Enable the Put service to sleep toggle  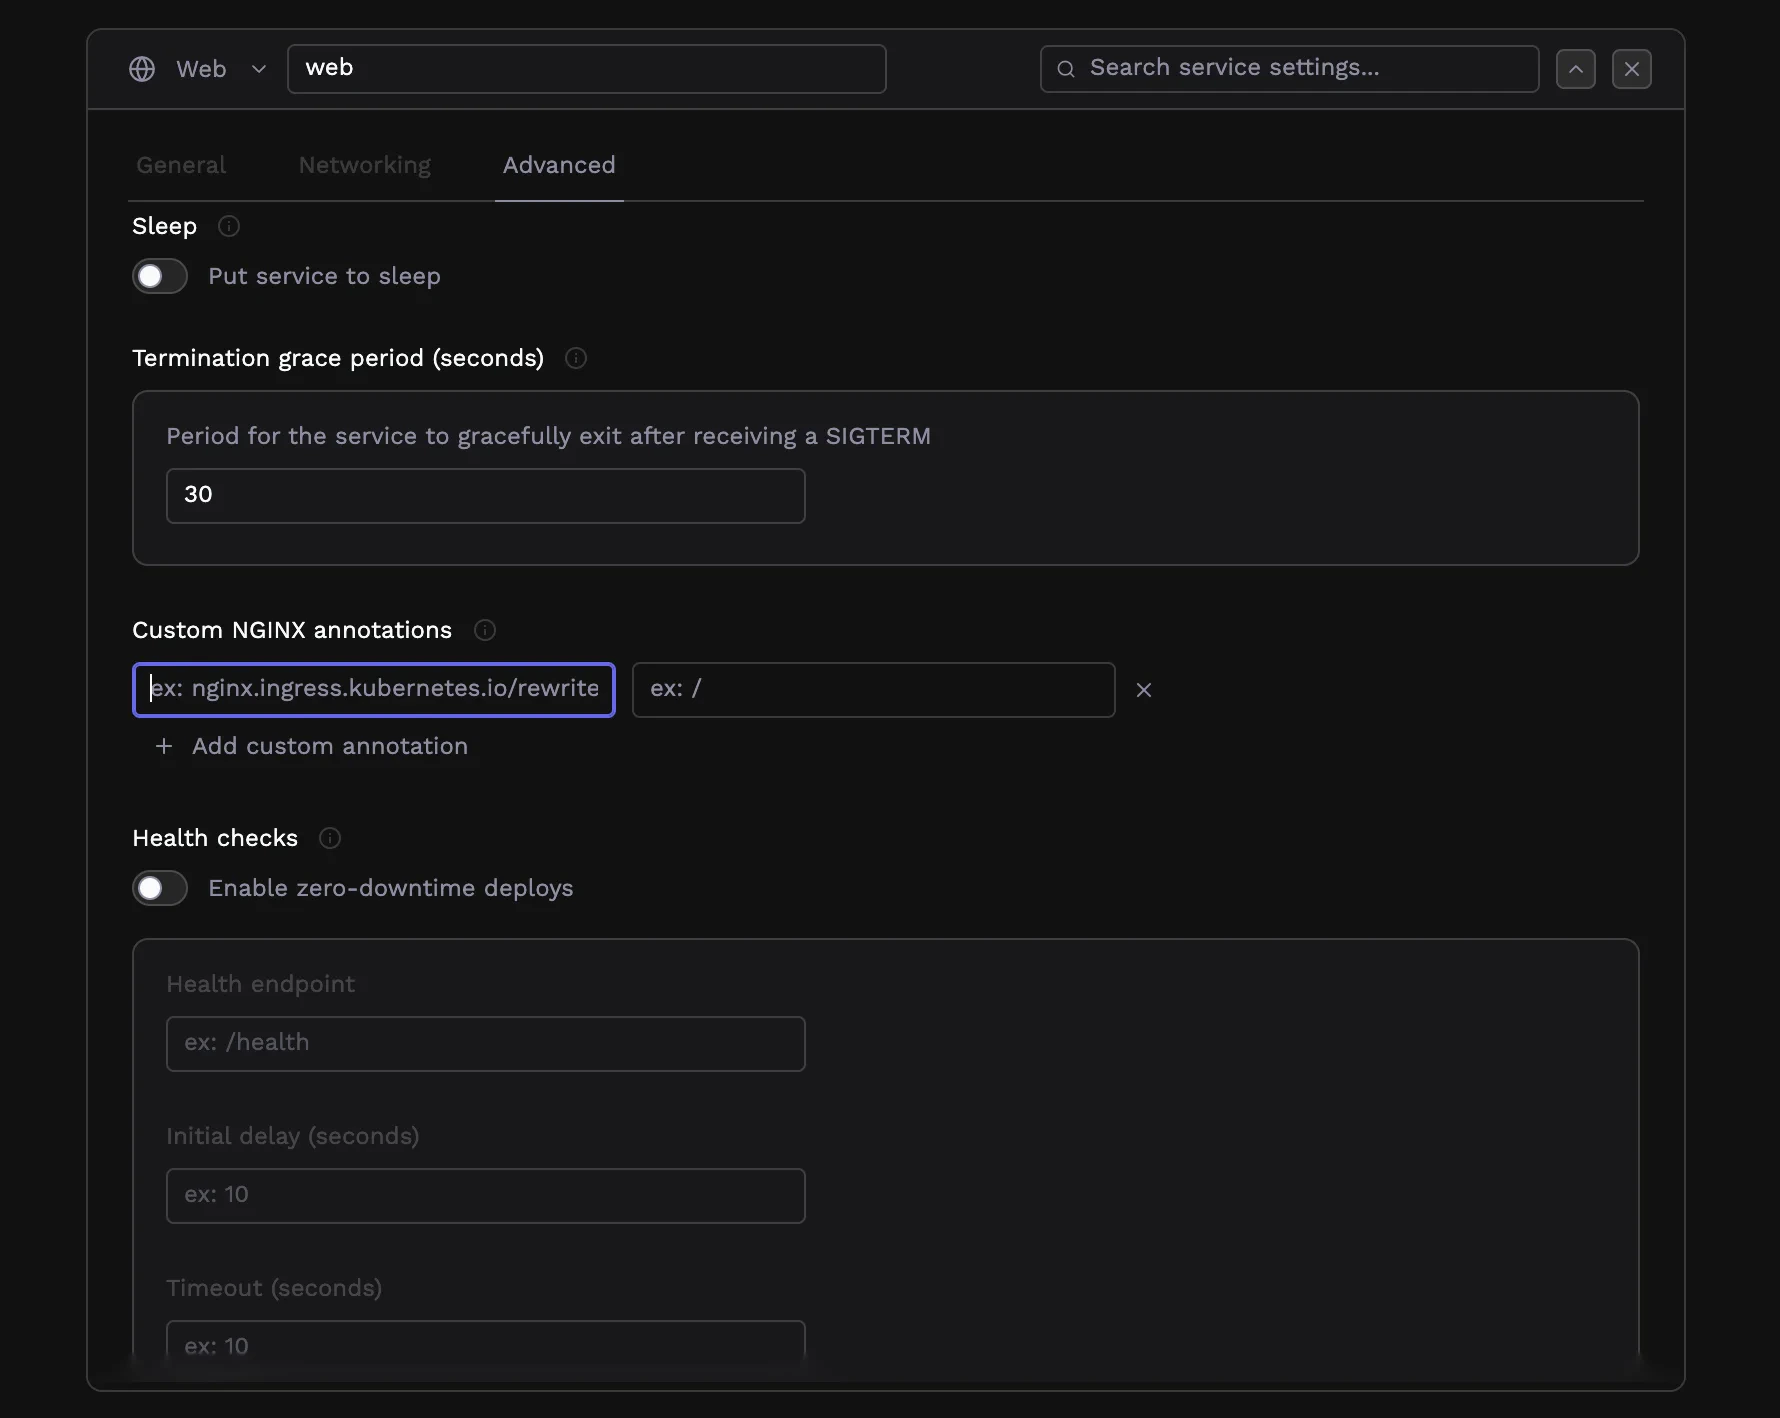point(159,276)
